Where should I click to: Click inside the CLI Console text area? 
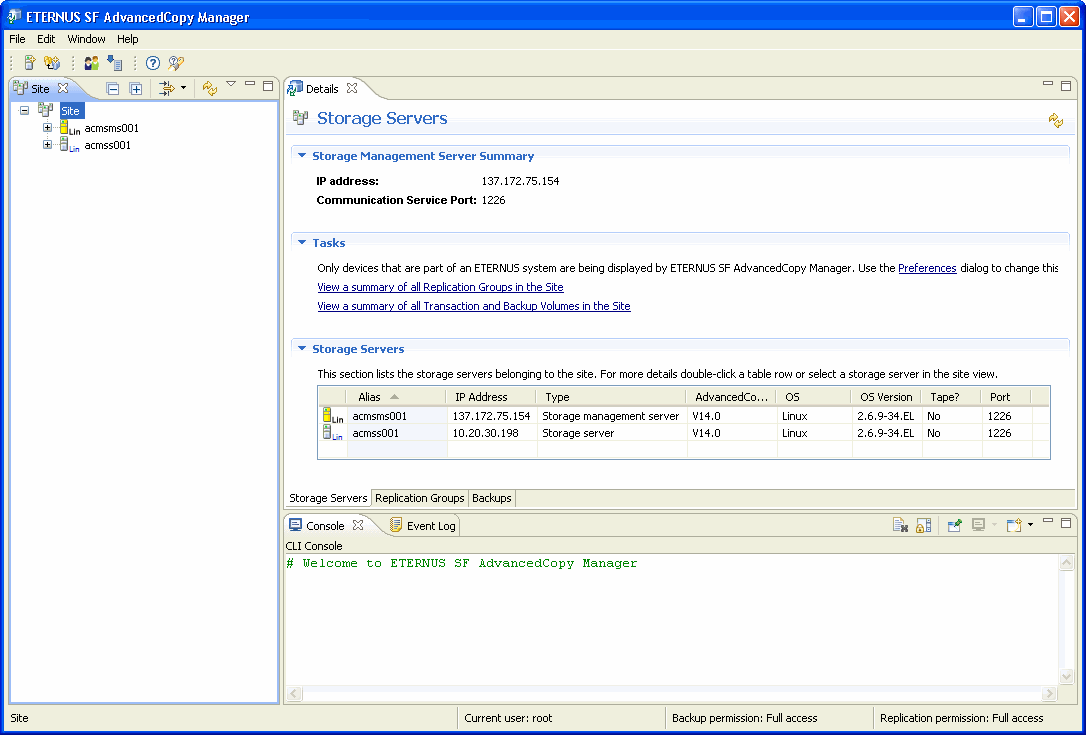[x=671, y=619]
